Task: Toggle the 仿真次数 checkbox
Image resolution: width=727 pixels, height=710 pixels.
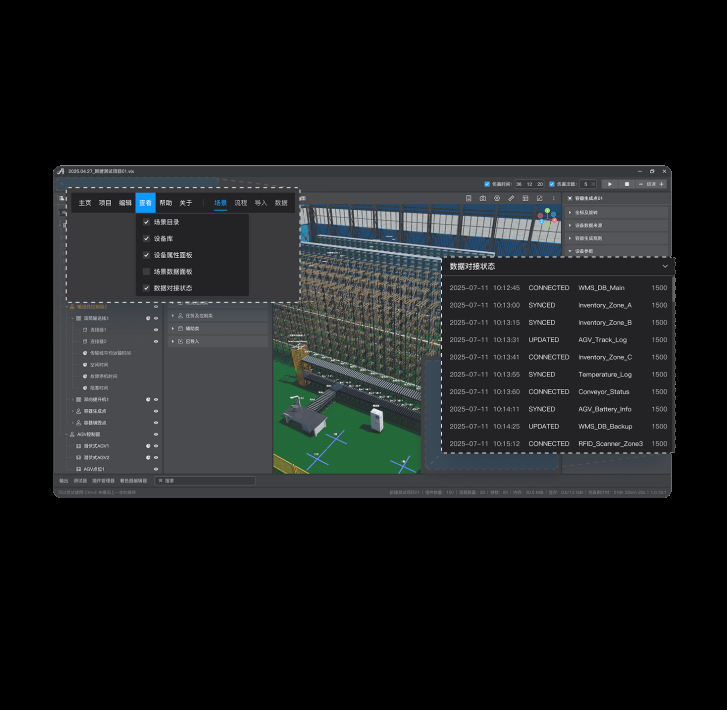Action: [x=552, y=184]
